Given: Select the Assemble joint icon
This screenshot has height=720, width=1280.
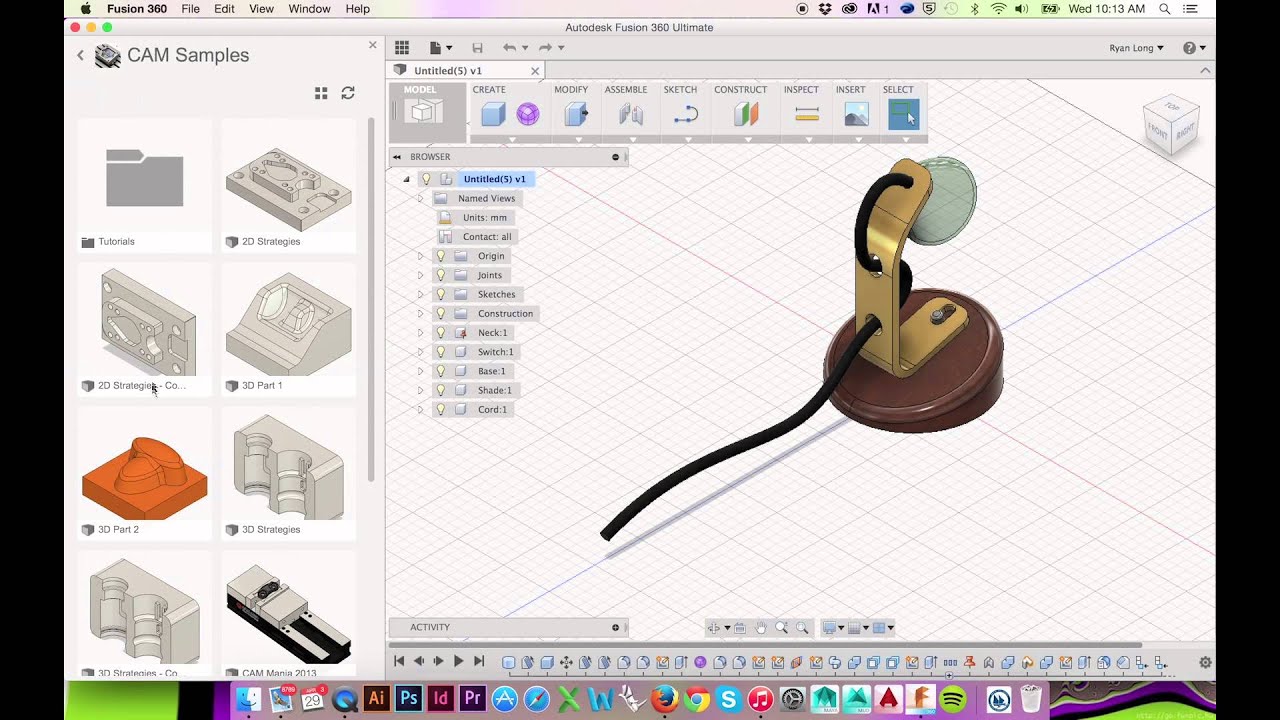Looking at the screenshot, I should (630, 114).
